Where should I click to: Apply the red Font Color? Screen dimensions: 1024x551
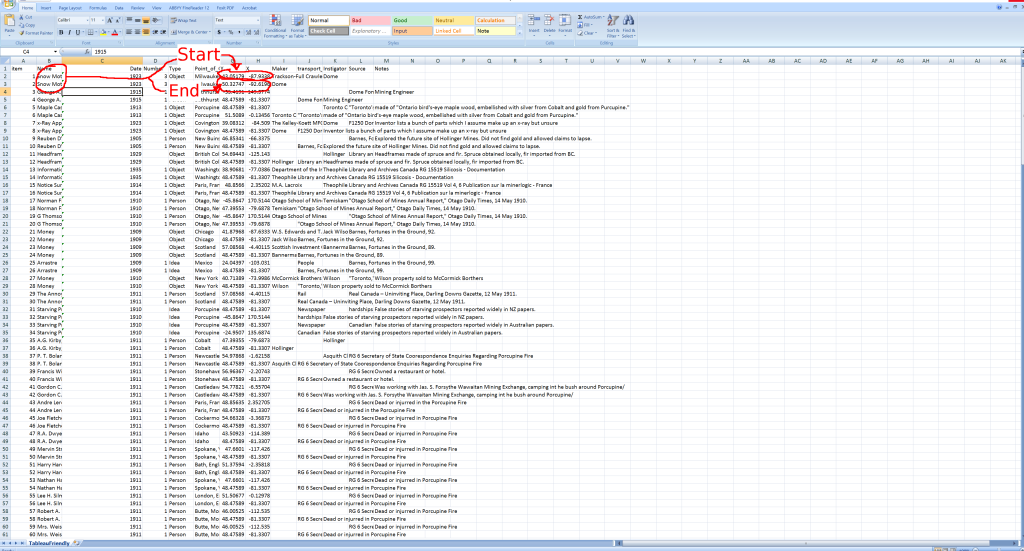tap(115, 32)
